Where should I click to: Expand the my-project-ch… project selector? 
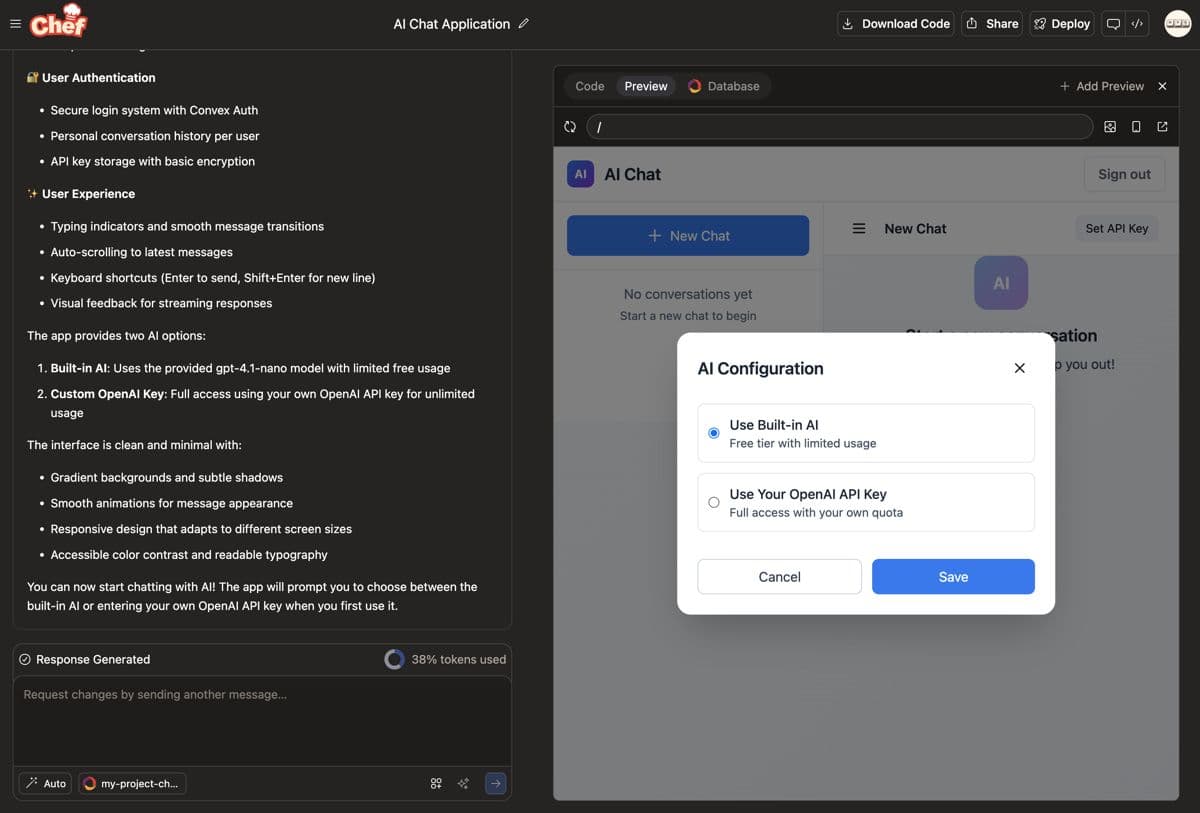[132, 784]
